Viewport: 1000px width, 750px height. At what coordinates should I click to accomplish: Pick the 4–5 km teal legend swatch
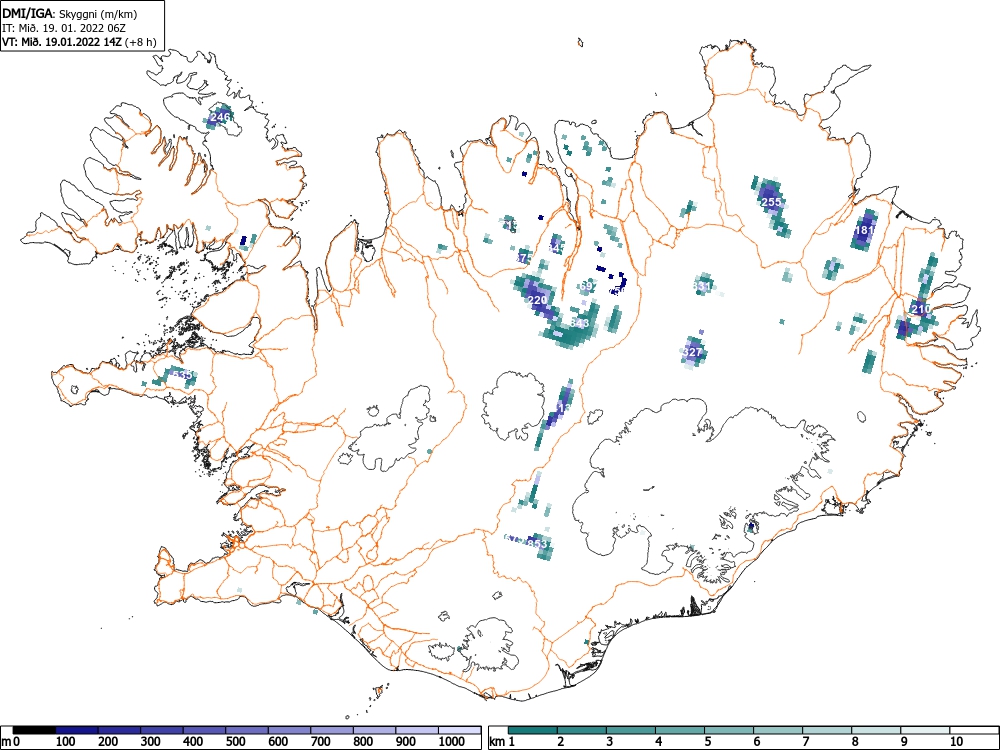(680, 730)
